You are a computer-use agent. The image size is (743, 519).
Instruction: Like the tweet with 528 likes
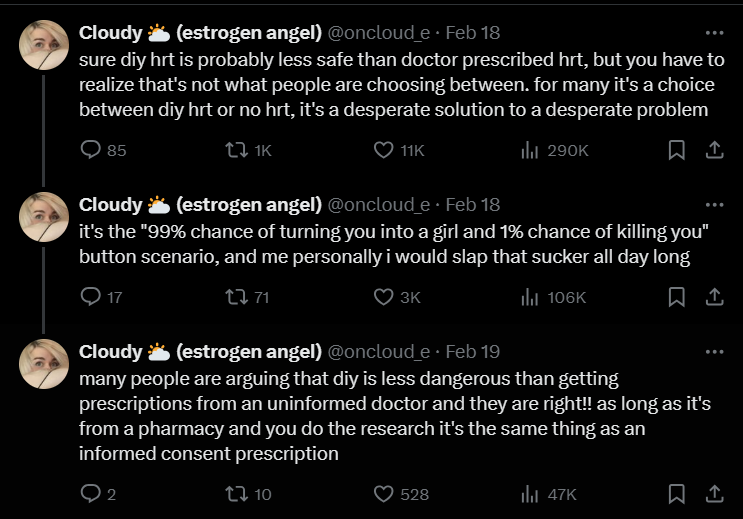[x=384, y=494]
